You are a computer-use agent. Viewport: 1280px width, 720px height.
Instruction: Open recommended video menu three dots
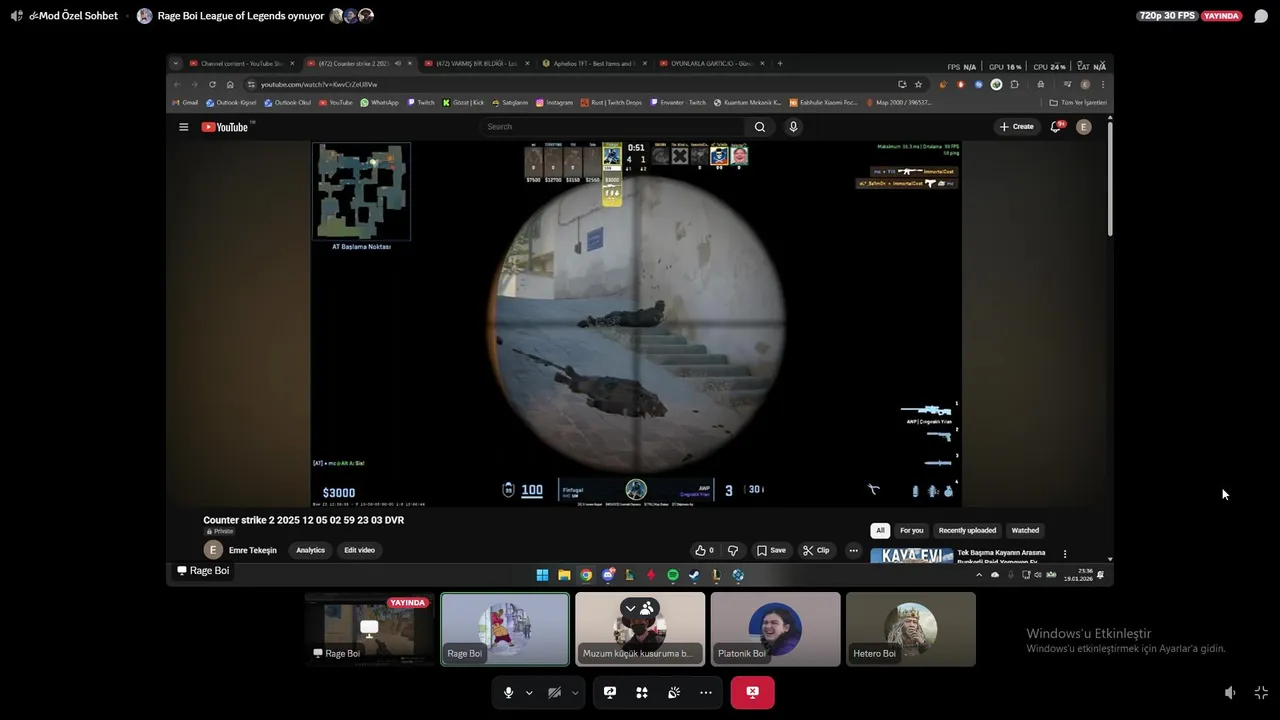[x=1065, y=554]
